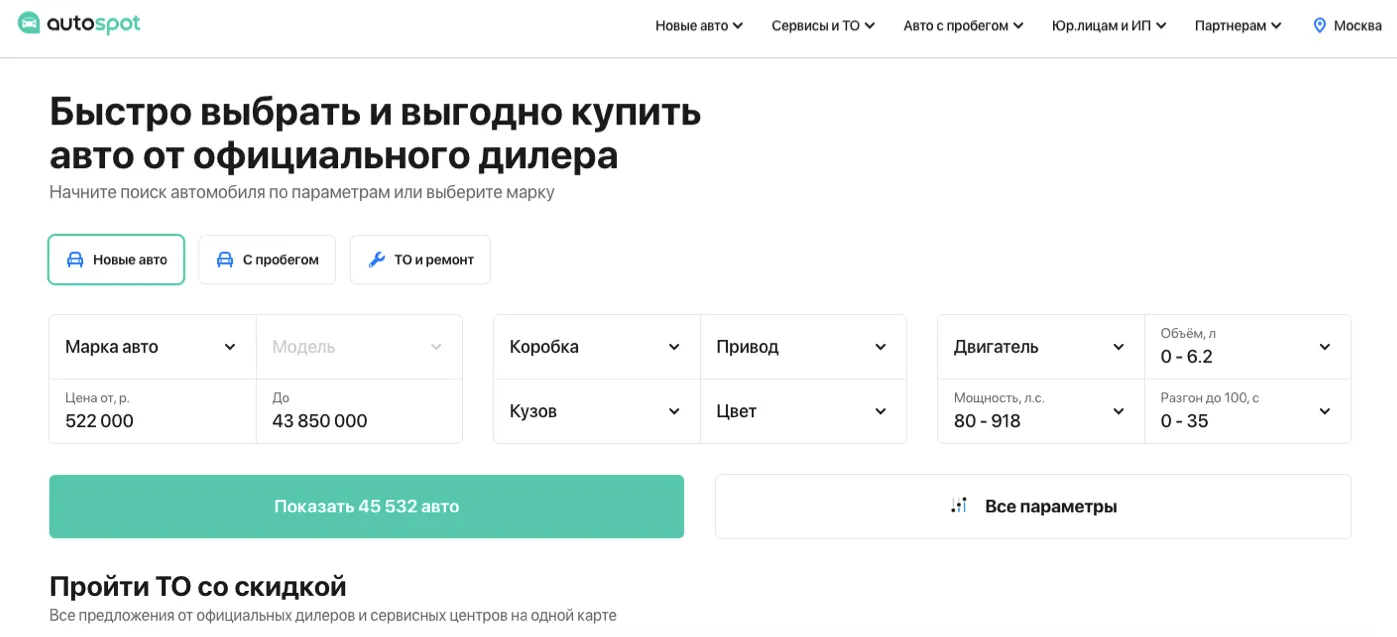Open the Мощность range selector

1040,411
